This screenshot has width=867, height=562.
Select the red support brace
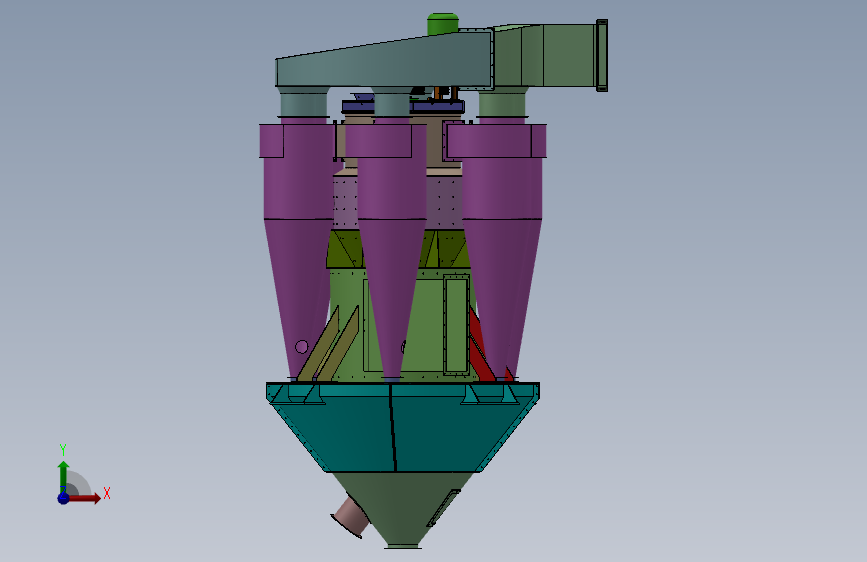483,348
